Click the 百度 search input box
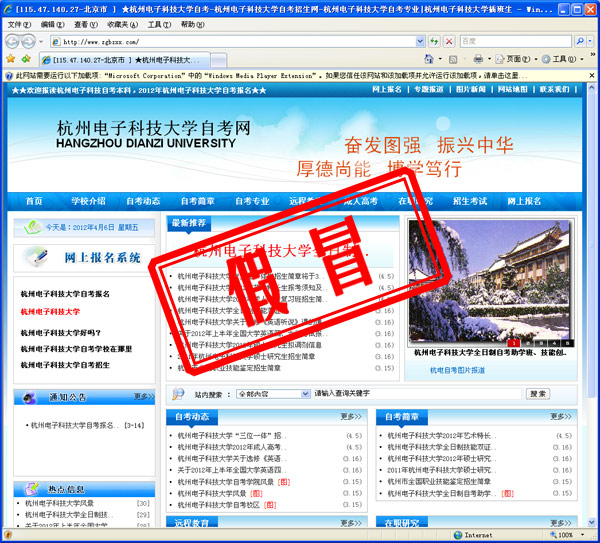This screenshot has width=600, height=543. 515,41
